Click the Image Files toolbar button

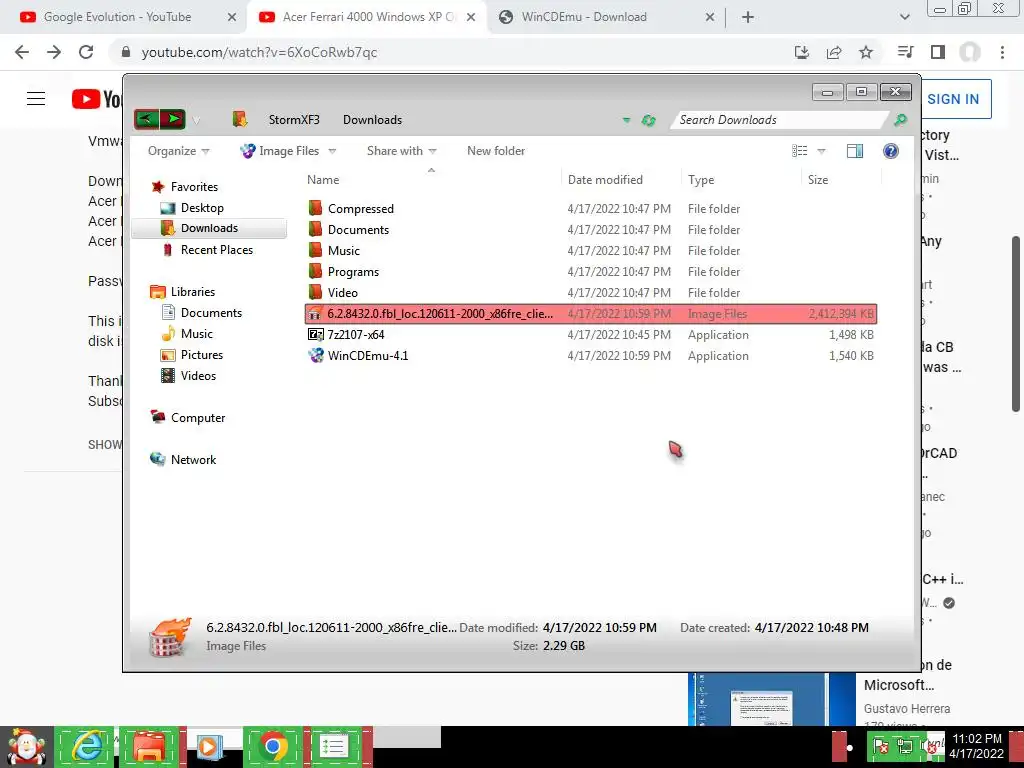pyautogui.click(x=280, y=151)
